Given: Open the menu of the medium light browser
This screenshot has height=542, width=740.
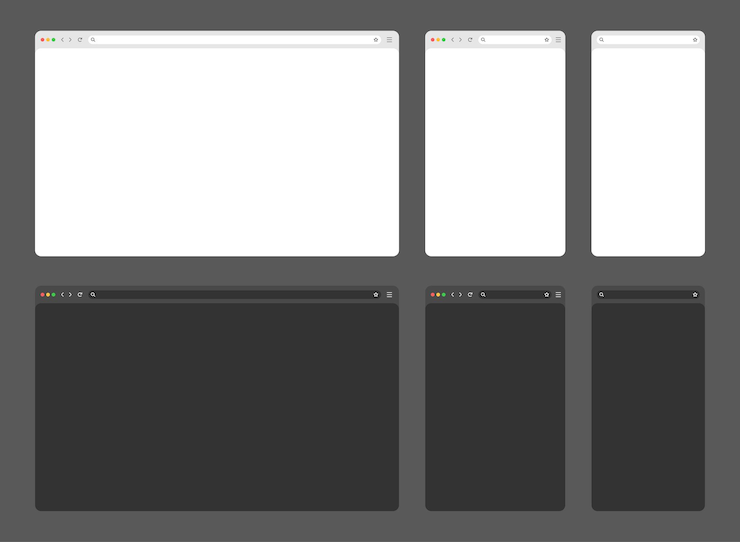Looking at the screenshot, I should [x=558, y=40].
